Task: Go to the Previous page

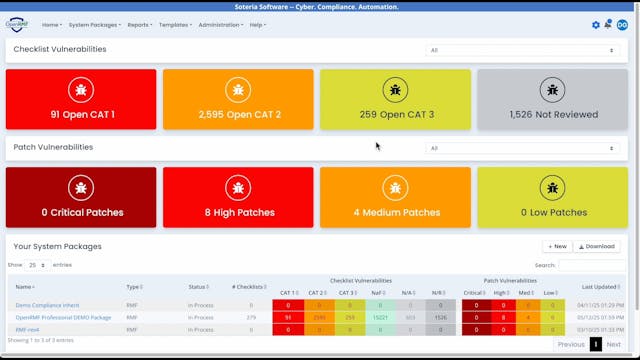Action: [571, 344]
